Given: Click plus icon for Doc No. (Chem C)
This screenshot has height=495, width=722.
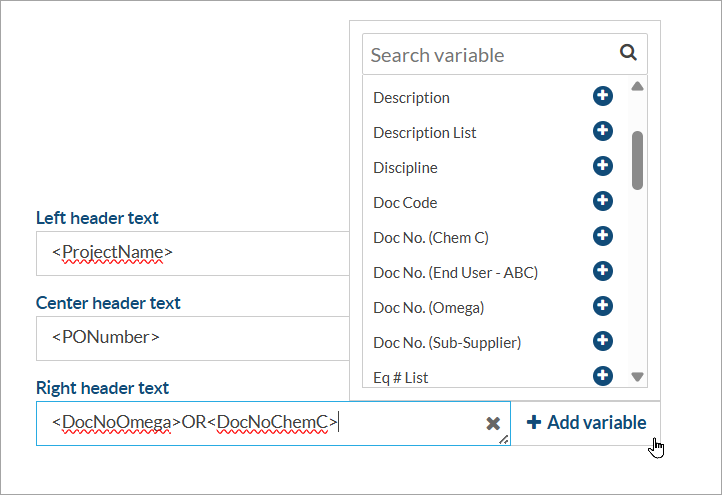Looking at the screenshot, I should click(x=602, y=236).
